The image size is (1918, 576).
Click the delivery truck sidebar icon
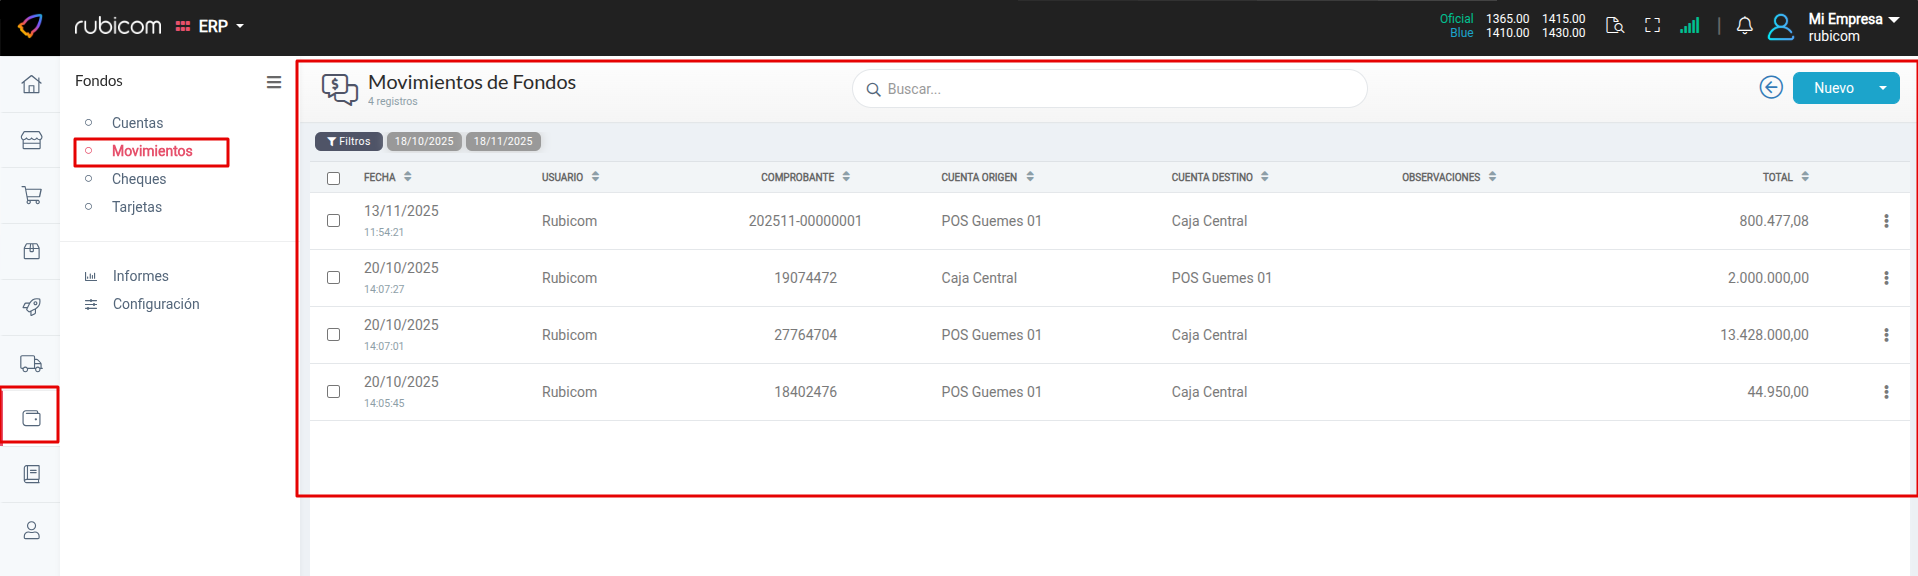pyautogui.click(x=31, y=363)
